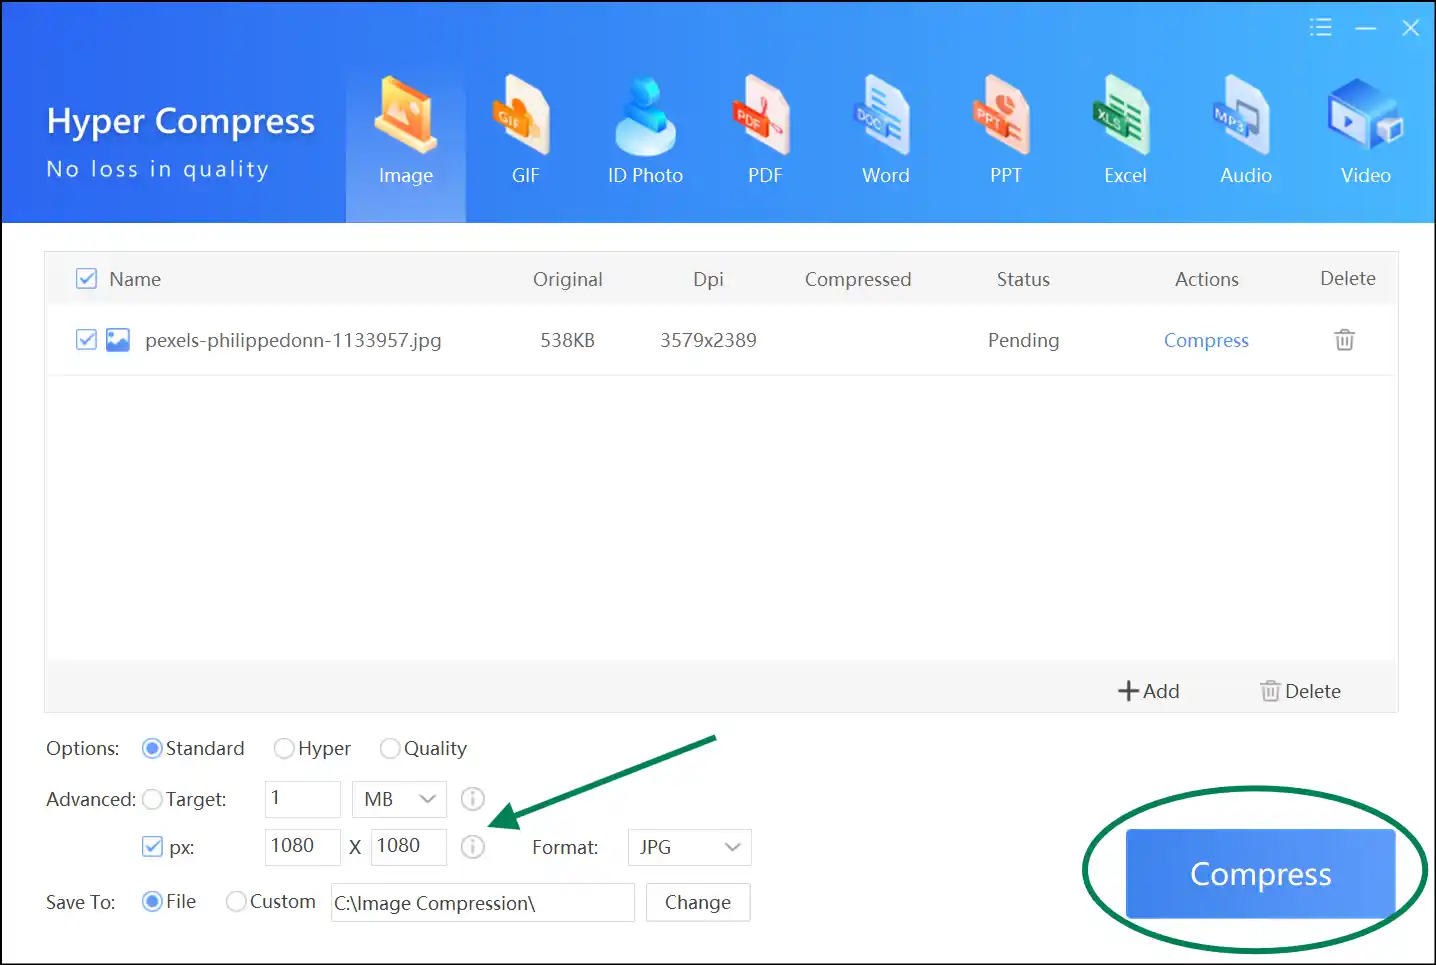The image size is (1436, 965).
Task: Minimize the Hyper Compress window
Action: pos(1366,28)
